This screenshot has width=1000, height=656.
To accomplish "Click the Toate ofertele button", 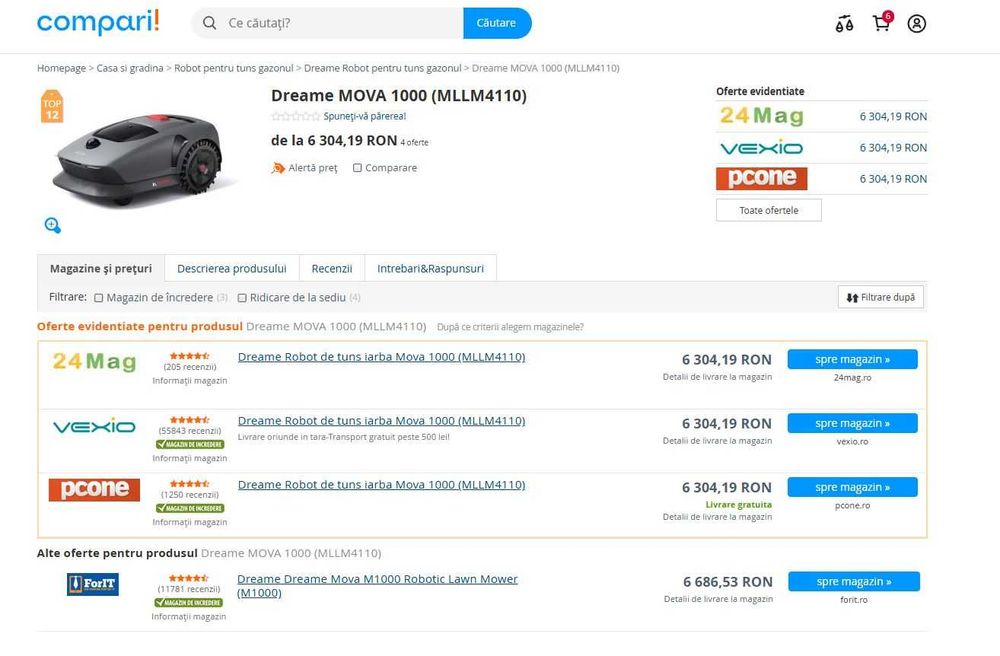I will 768,210.
